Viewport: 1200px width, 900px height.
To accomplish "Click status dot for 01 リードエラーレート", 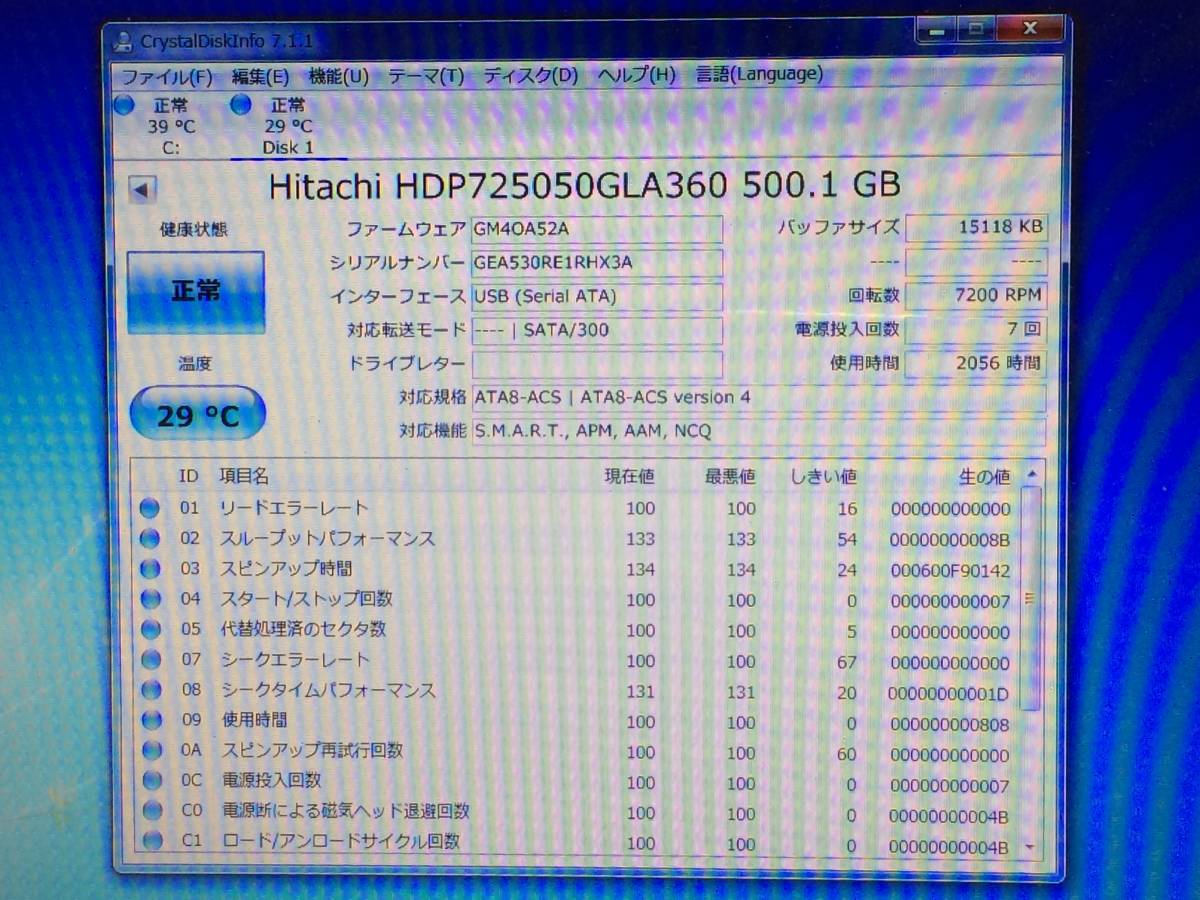I will coord(150,508).
